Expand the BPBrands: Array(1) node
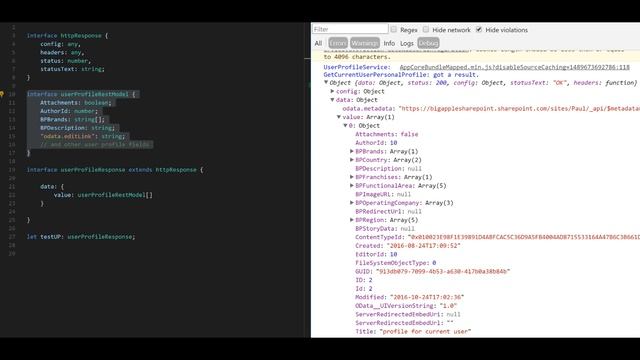This screenshot has width=640, height=360. (x=352, y=151)
